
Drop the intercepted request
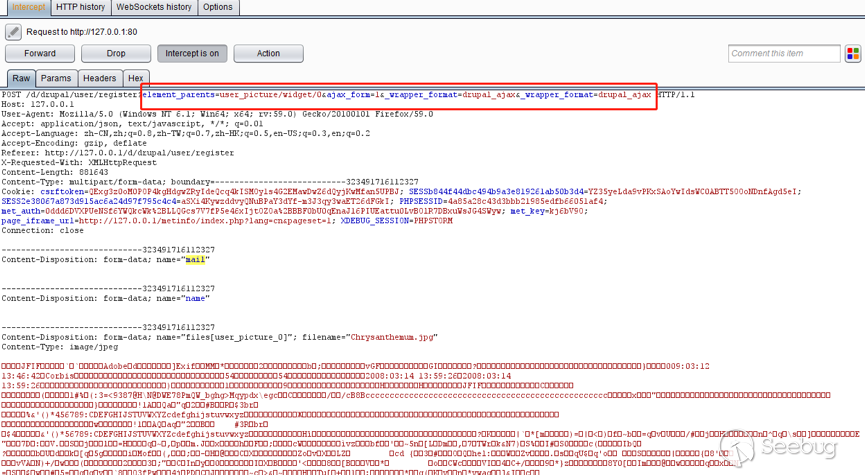(x=116, y=53)
